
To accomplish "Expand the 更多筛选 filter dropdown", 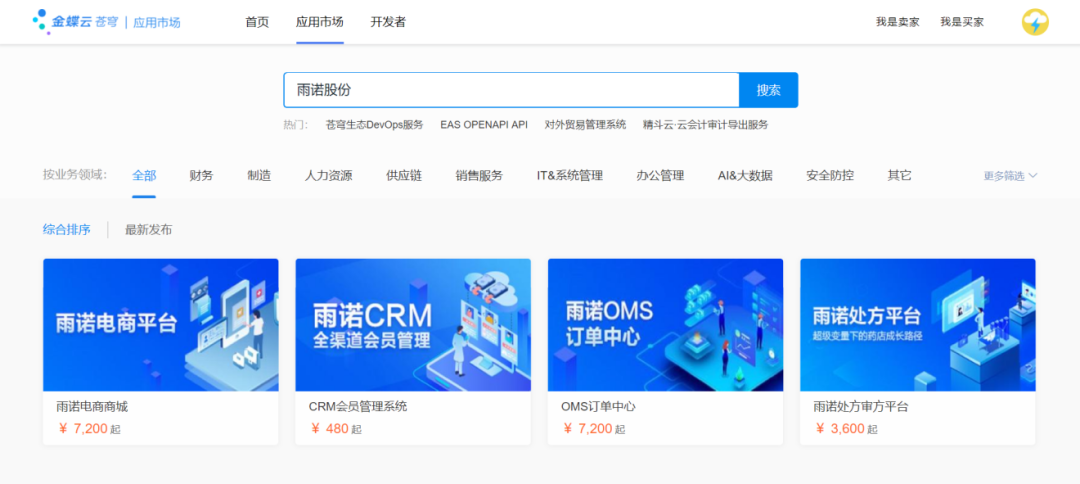I will [x=1010, y=176].
